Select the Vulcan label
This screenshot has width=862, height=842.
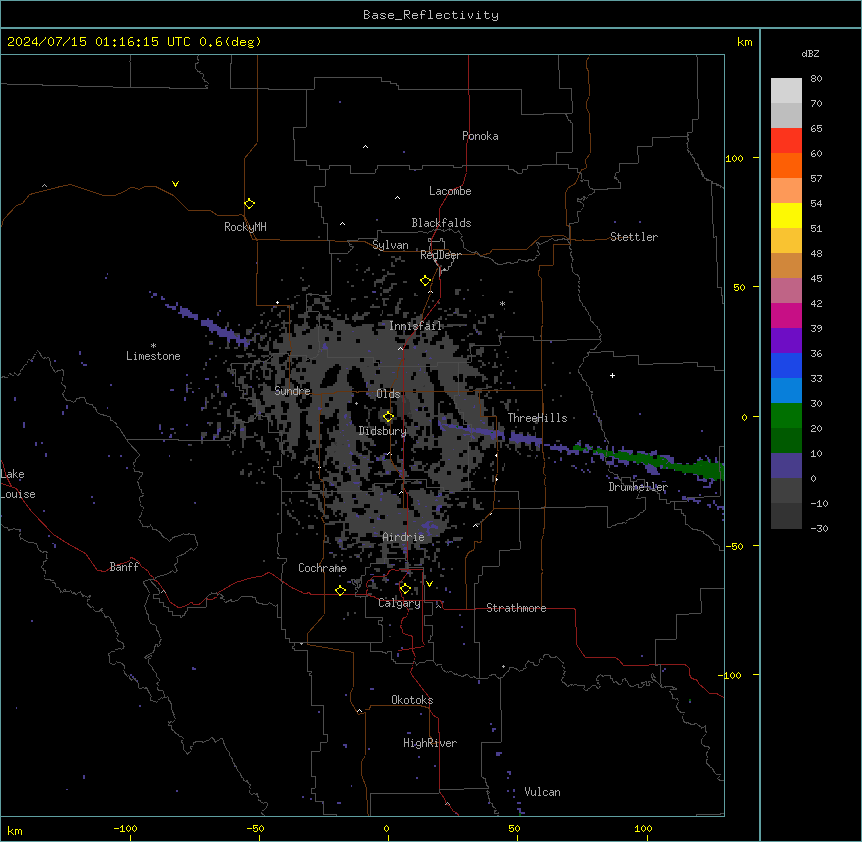coord(542,792)
